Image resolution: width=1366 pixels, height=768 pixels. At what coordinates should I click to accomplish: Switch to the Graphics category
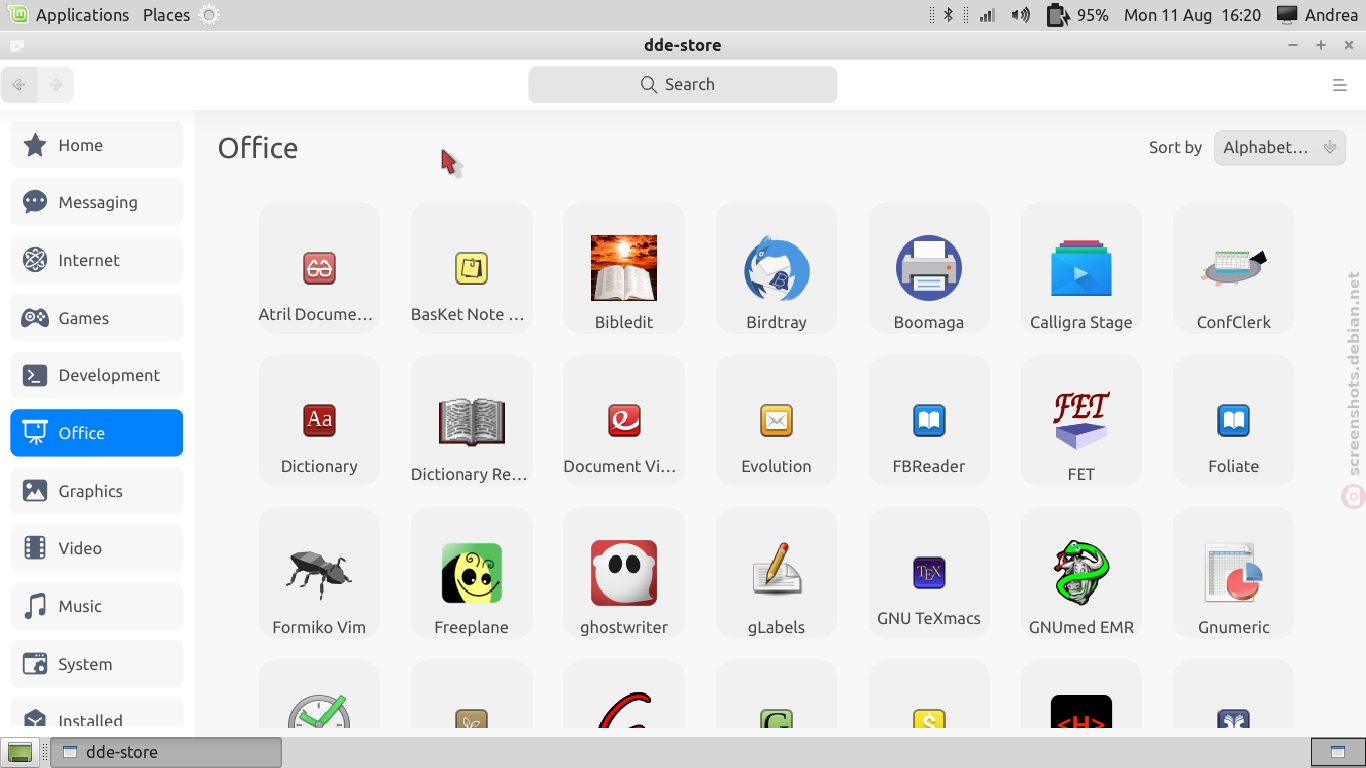click(x=97, y=491)
